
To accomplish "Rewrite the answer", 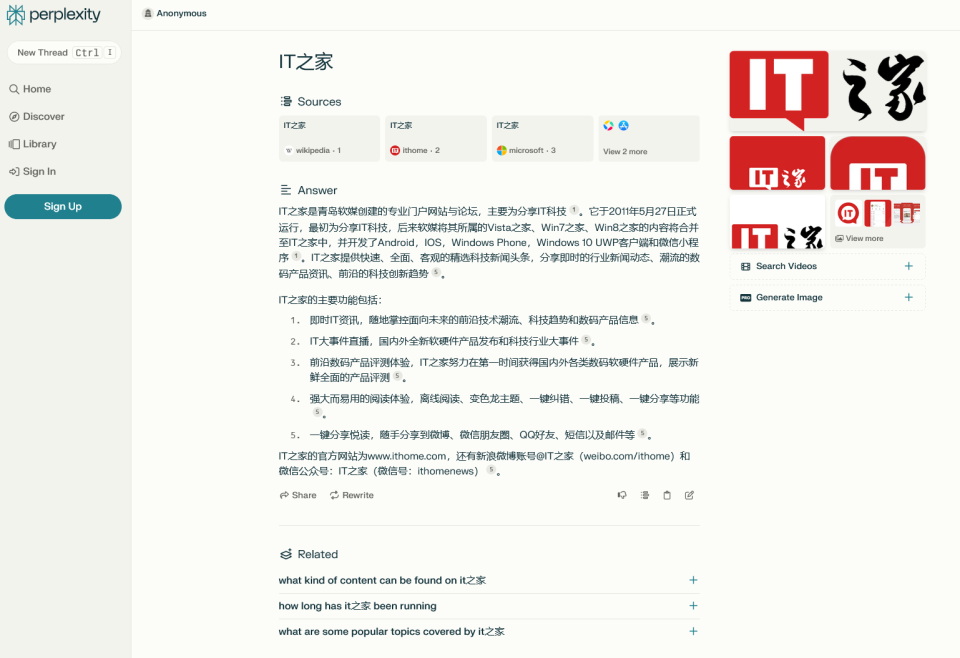I will pos(351,495).
